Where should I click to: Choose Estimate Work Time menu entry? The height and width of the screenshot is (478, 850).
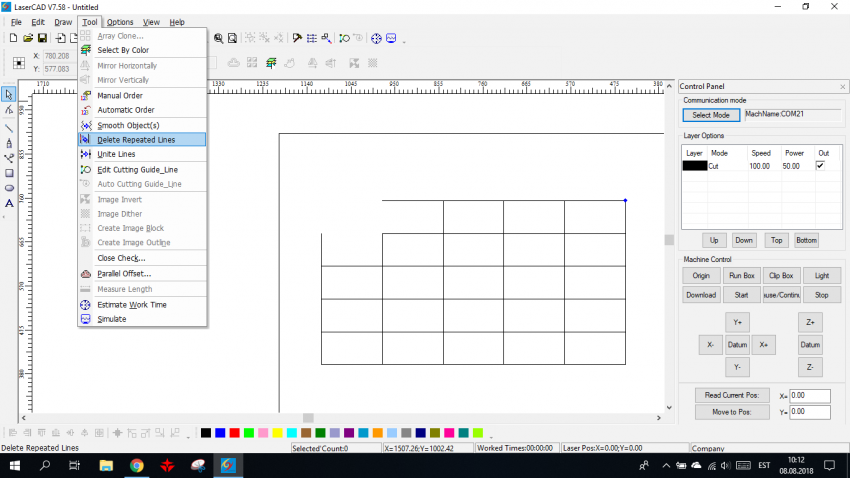click(x=142, y=305)
